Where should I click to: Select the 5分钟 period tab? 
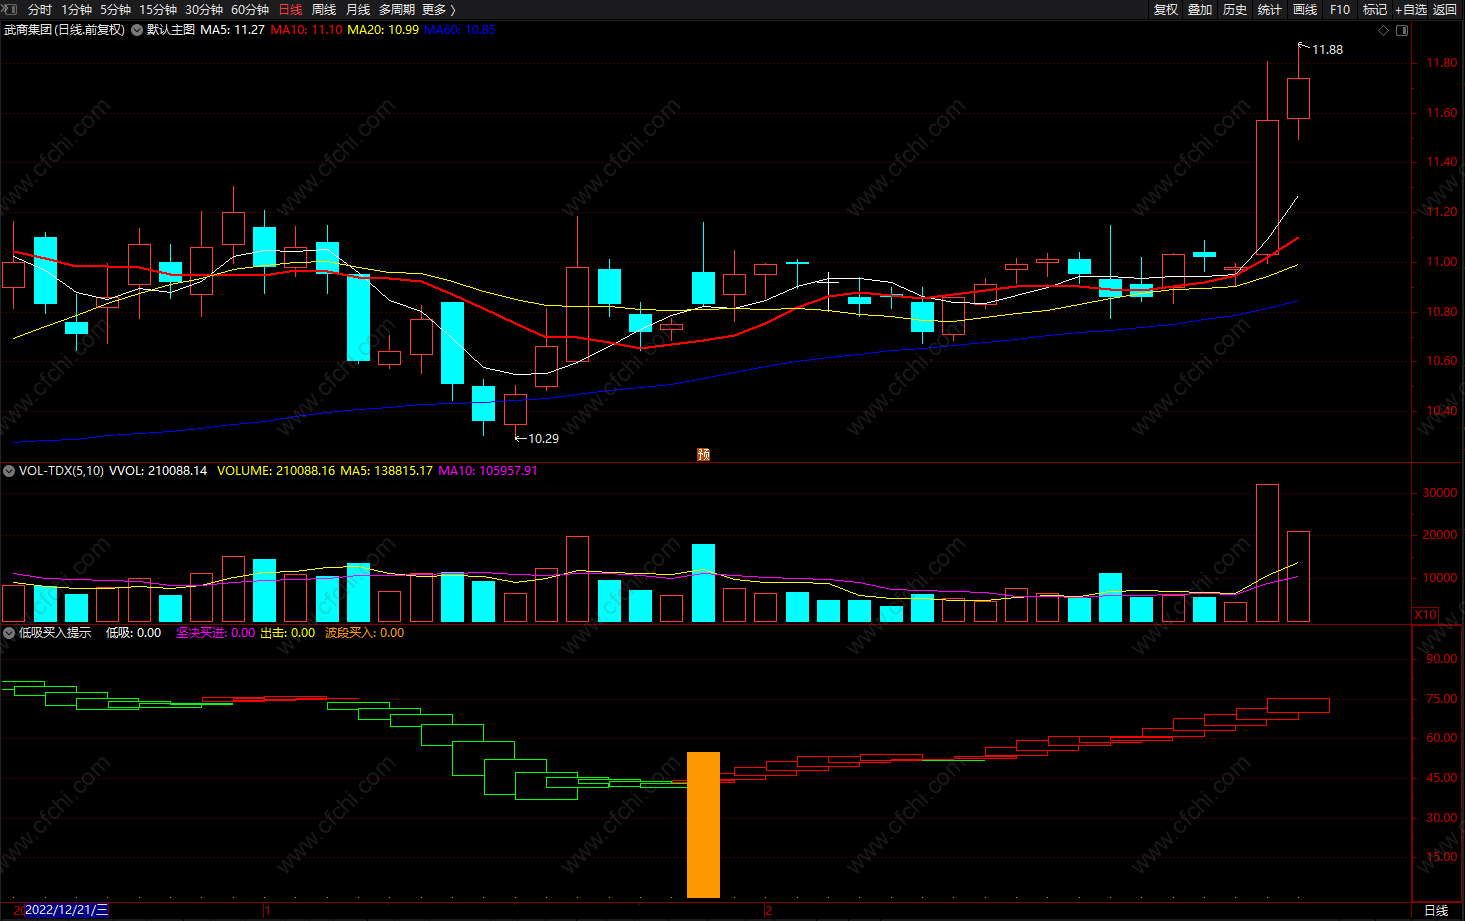(115, 9)
